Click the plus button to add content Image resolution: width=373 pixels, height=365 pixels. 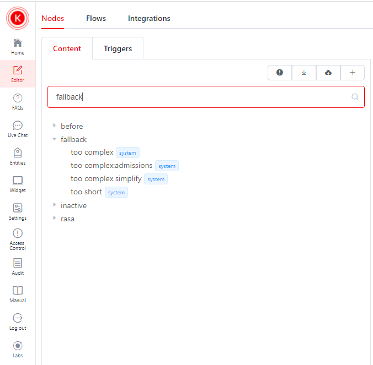click(352, 72)
